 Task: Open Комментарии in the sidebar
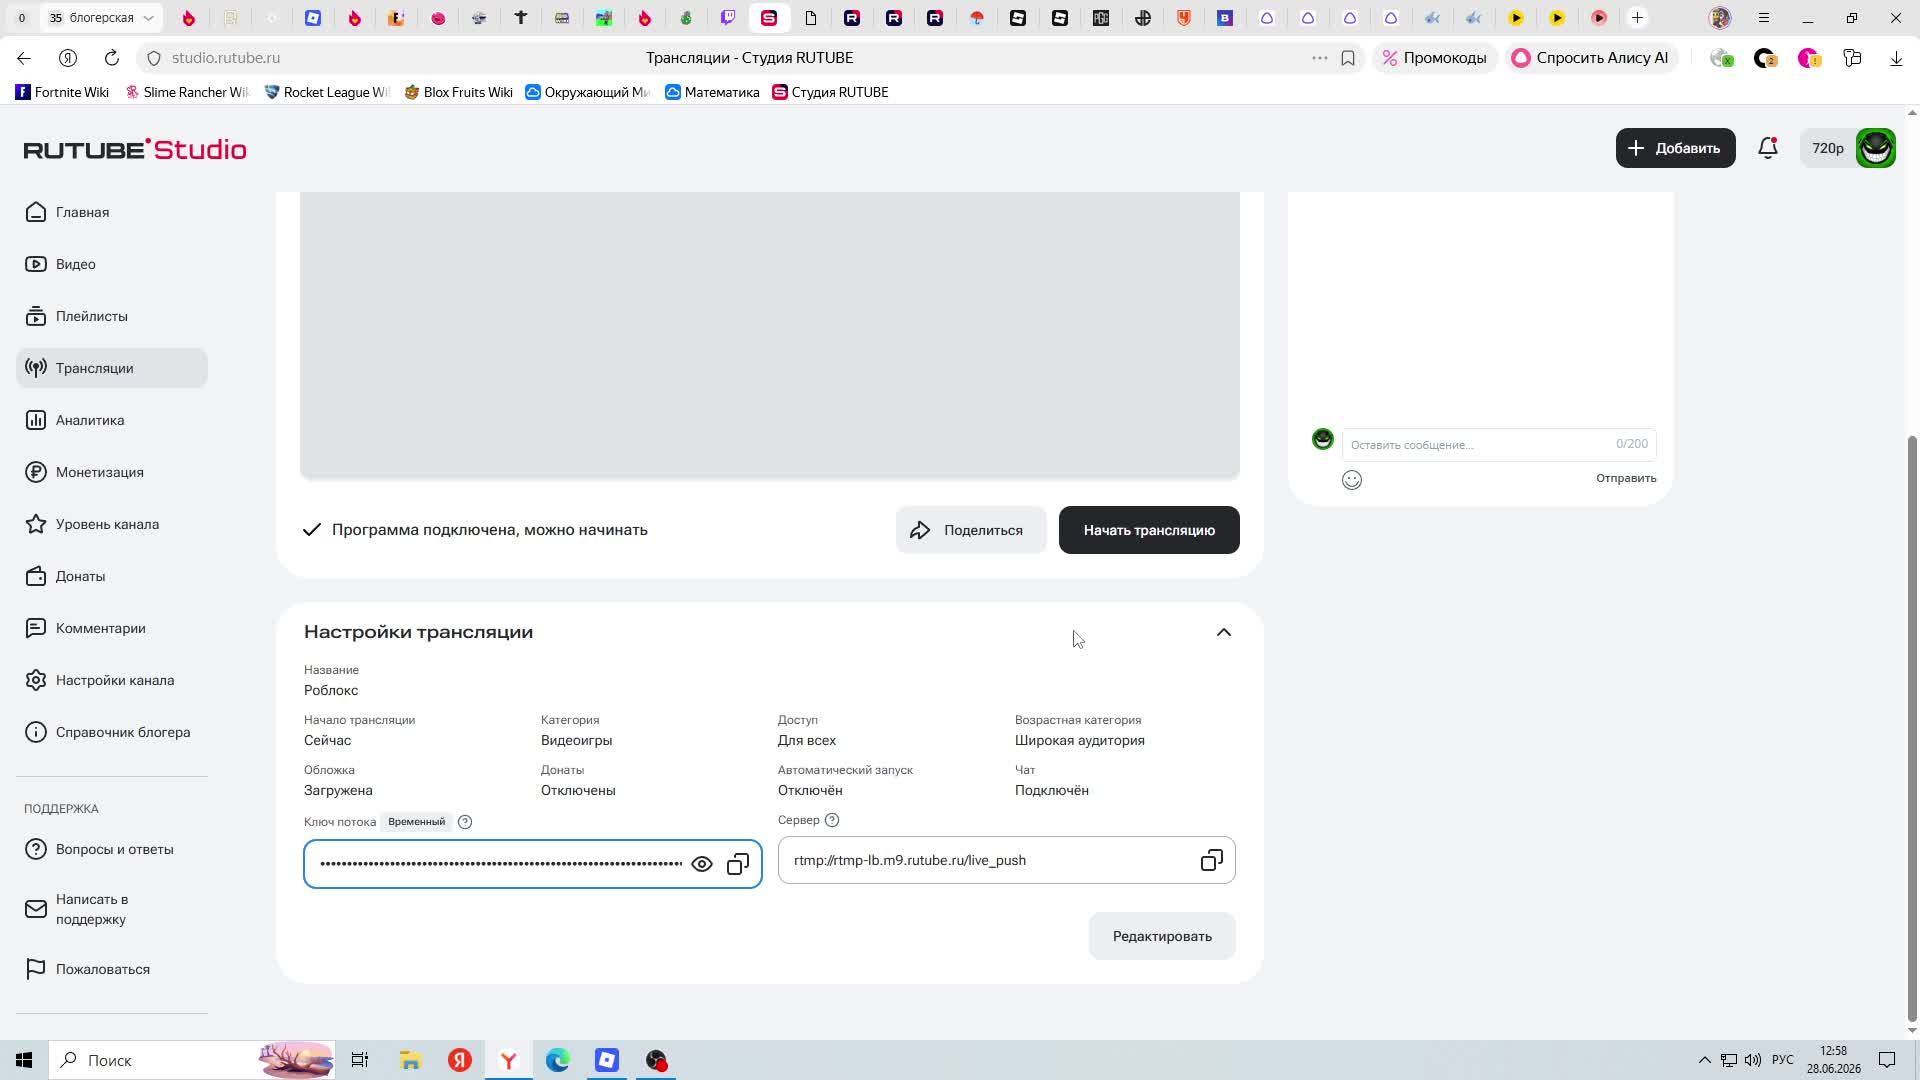pyautogui.click(x=112, y=628)
